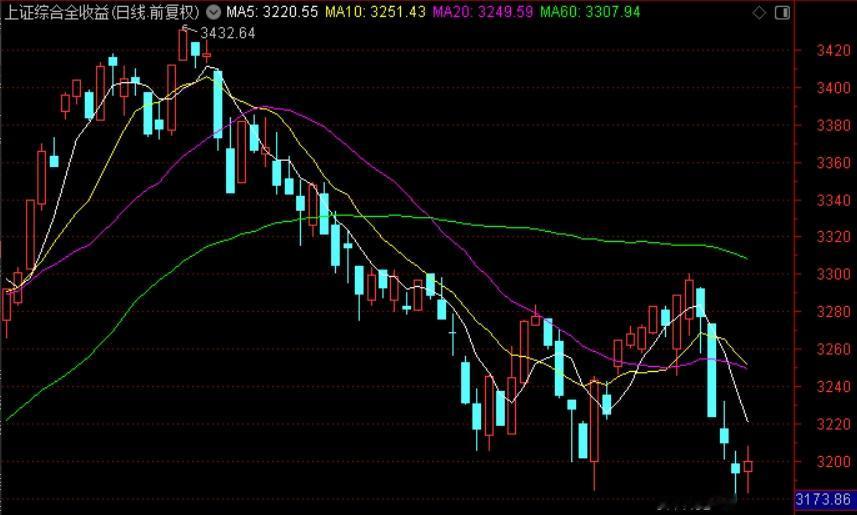Click the 3220 label on the price axis

[833, 424]
